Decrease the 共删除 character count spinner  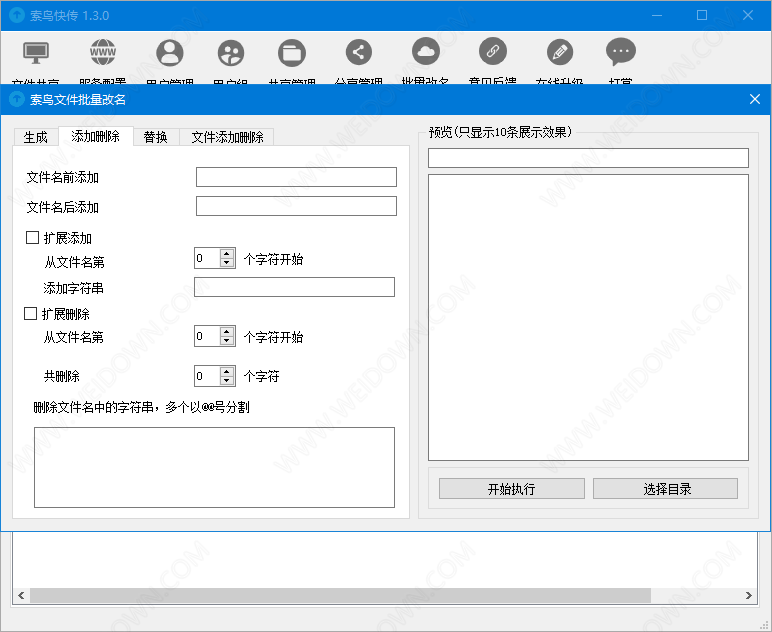(226, 380)
